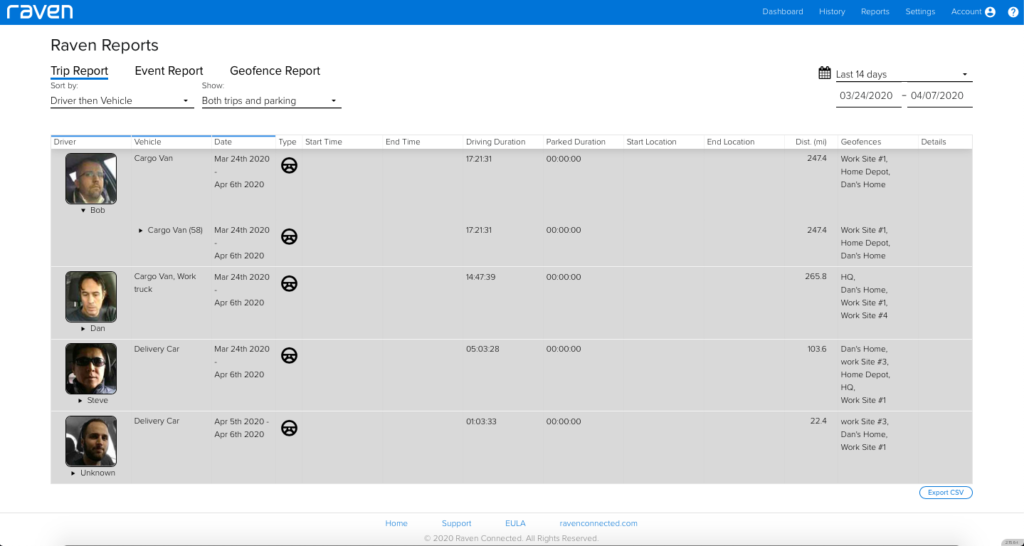This screenshot has height=546, width=1024.
Task: Click steering wheel icon in Cargo Van (58) row
Action: (x=289, y=236)
